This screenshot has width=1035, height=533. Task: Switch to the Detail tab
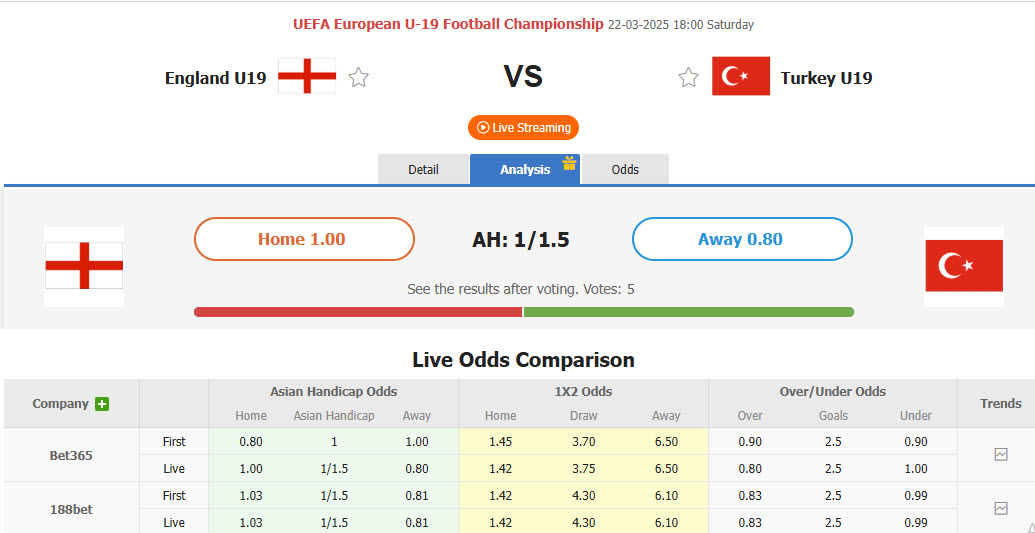click(423, 169)
